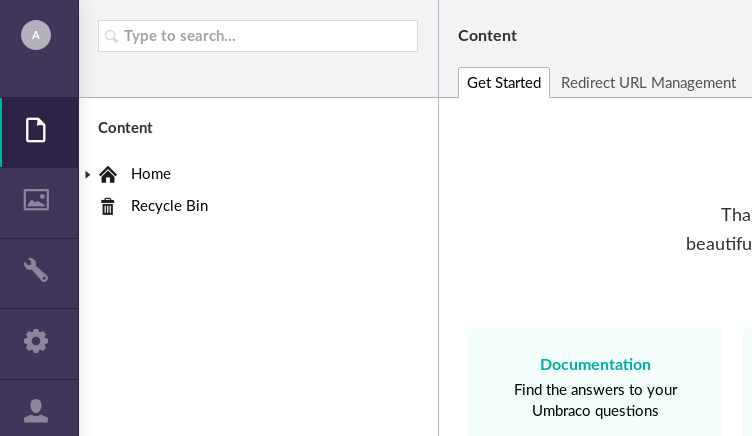Click the search magnifier icon
This screenshot has height=436, width=752.
click(x=111, y=36)
